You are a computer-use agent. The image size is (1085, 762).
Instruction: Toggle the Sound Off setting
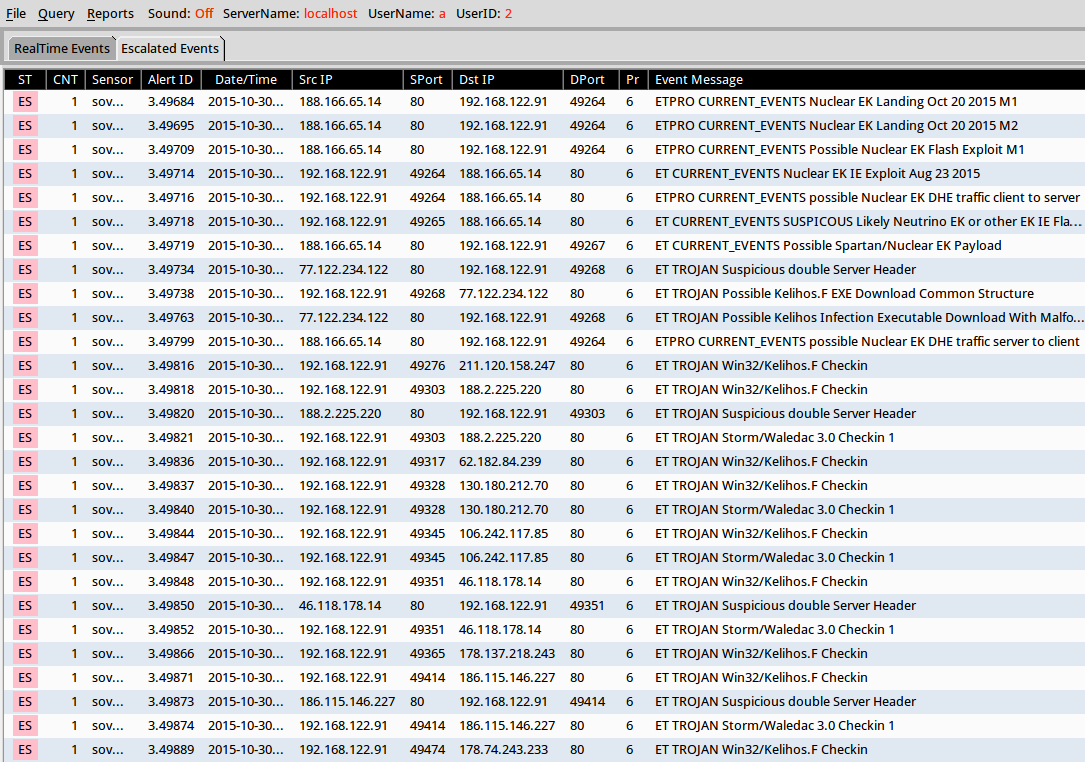click(x=203, y=14)
